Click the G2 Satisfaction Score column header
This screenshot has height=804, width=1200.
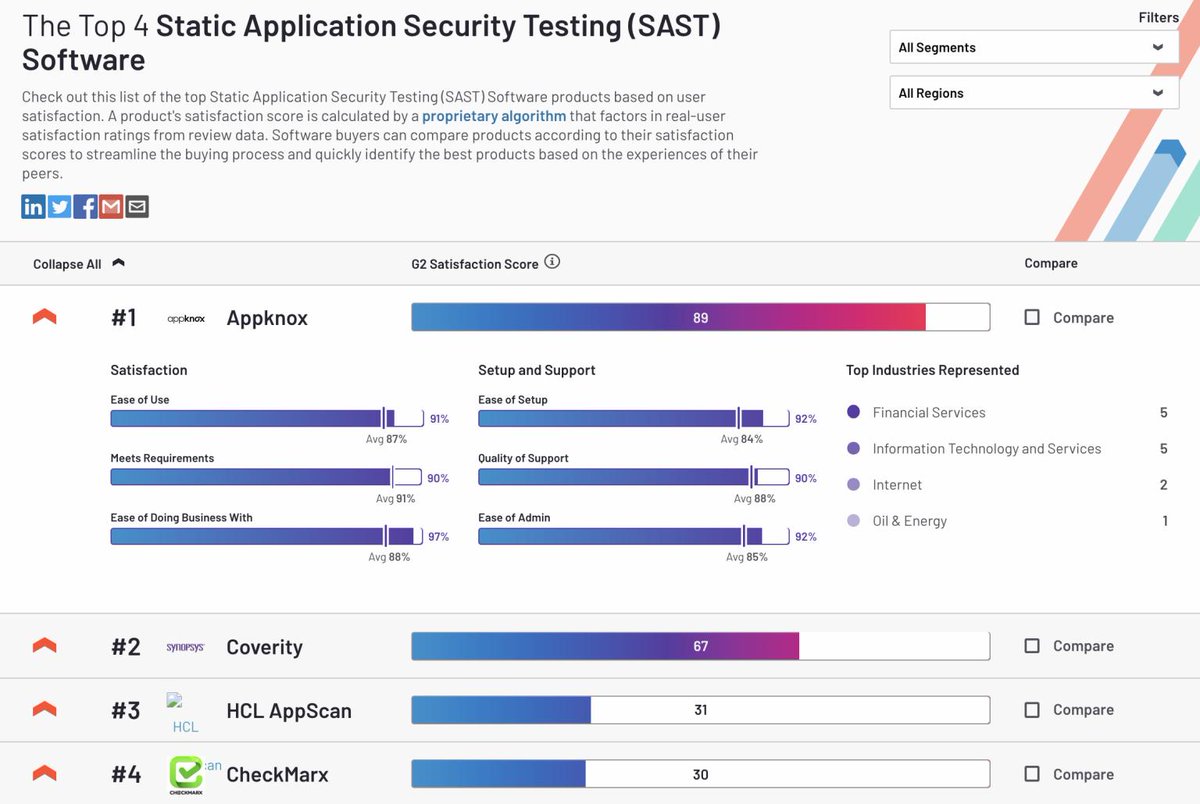click(x=475, y=264)
